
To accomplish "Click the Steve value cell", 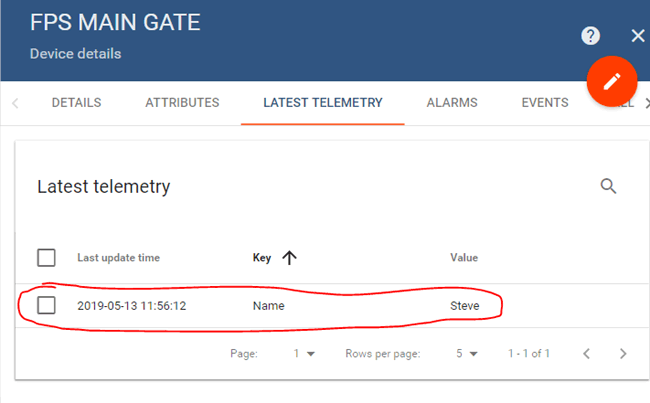I will pos(465,305).
